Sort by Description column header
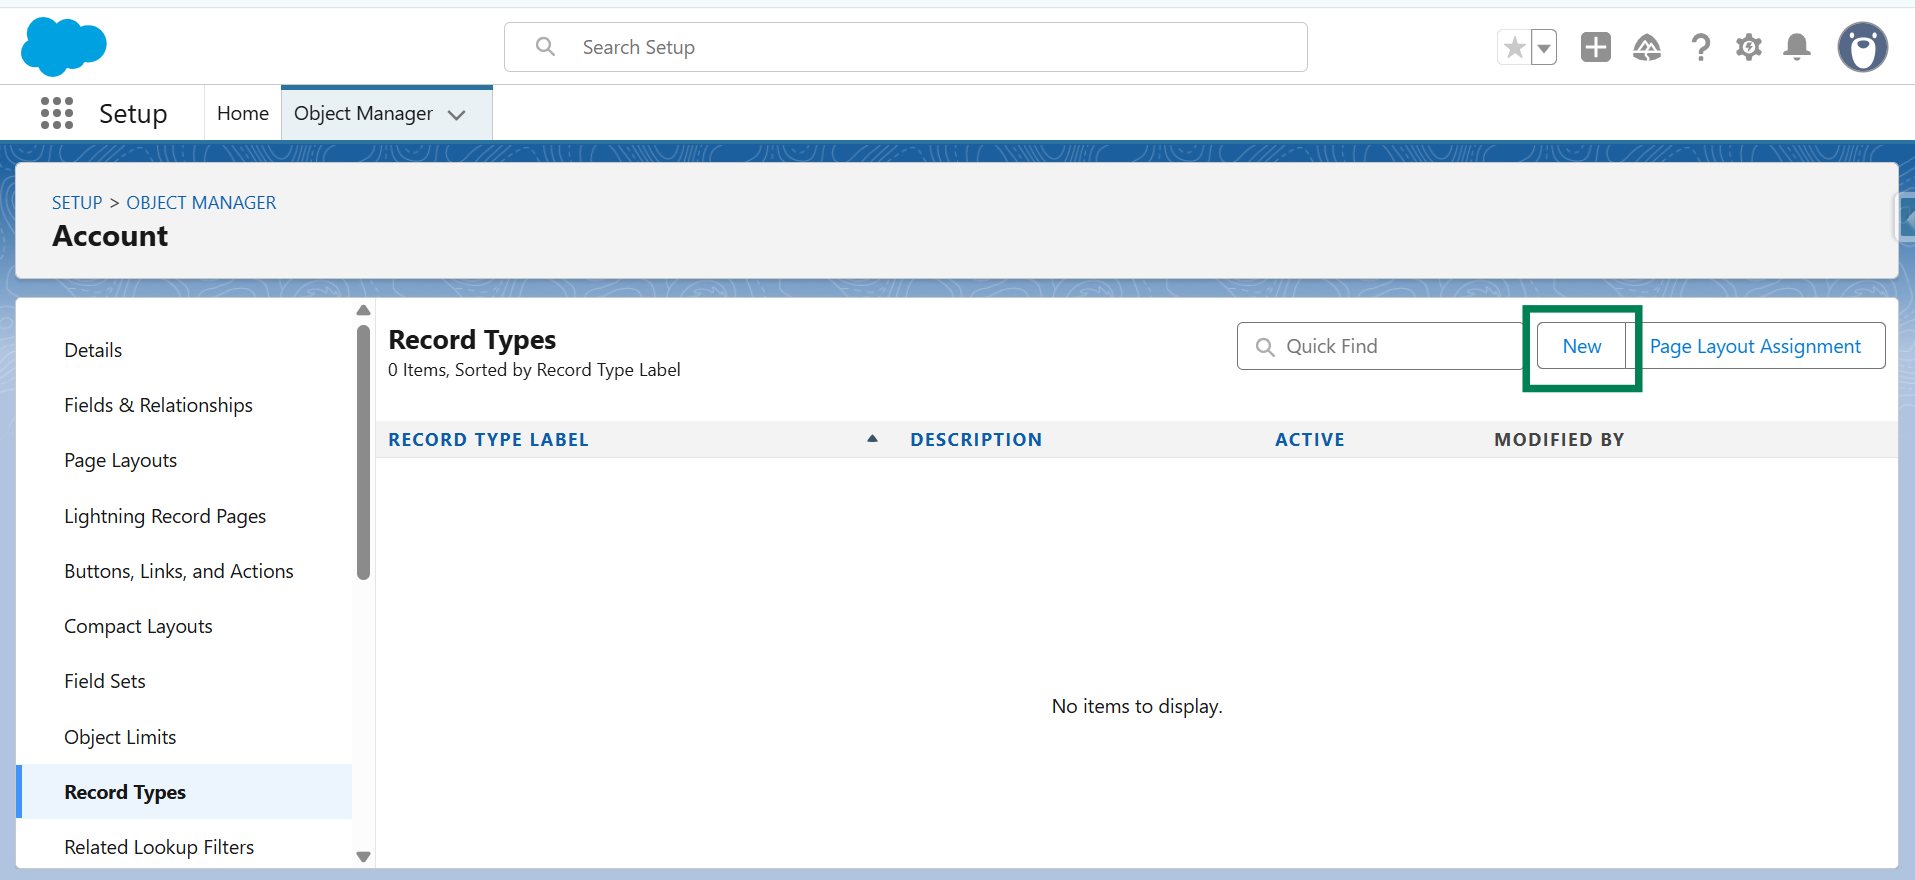 (x=976, y=440)
